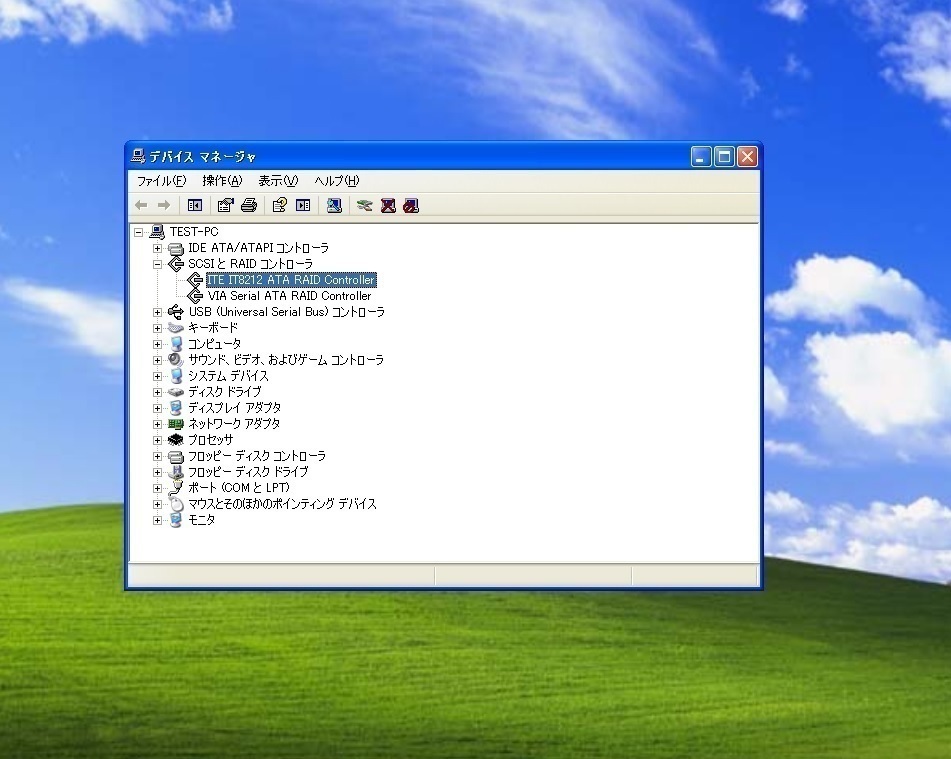Expand the キーボード node
The image size is (951, 759).
point(158,328)
